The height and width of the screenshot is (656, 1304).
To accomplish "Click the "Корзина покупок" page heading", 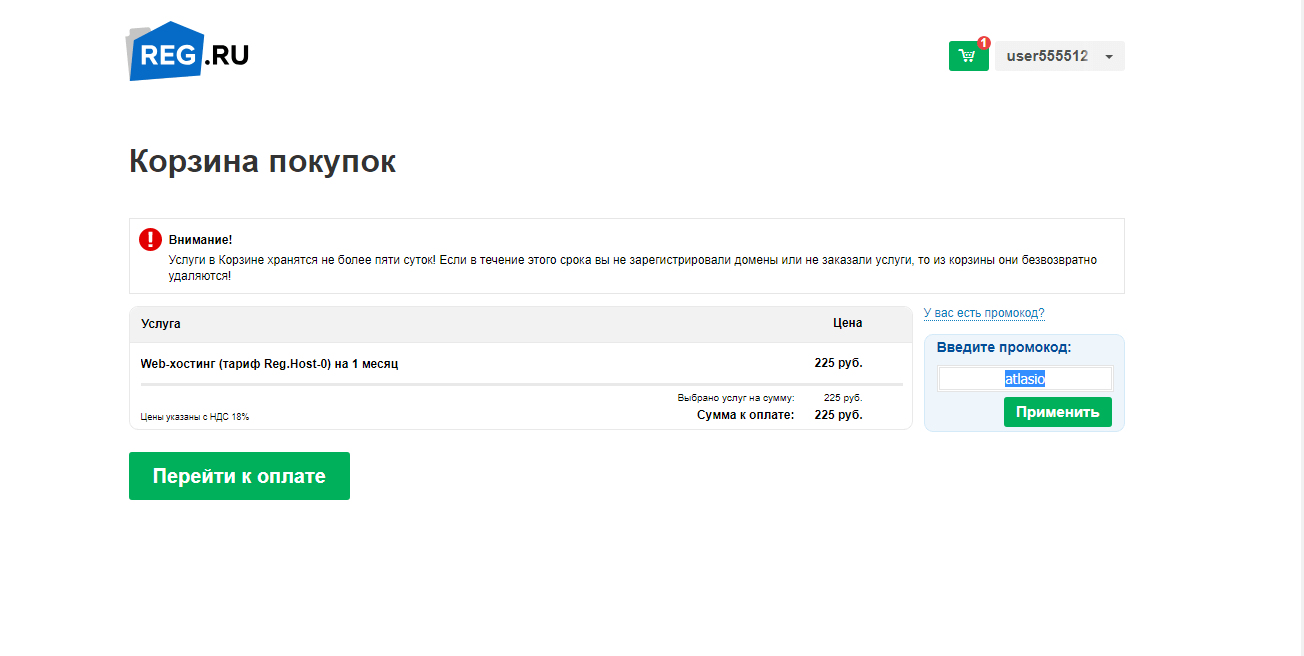I will [262, 161].
